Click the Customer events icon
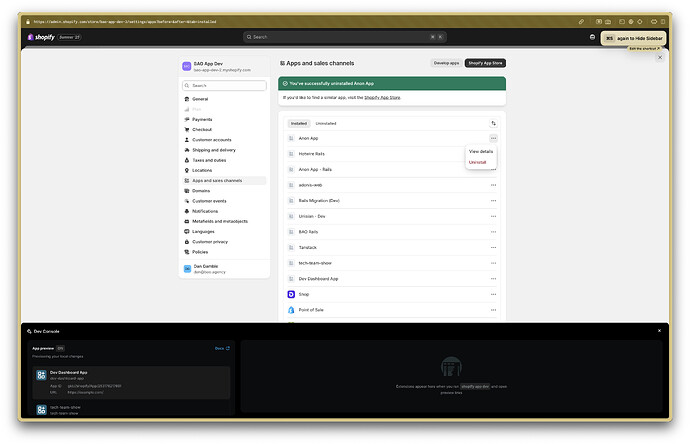Viewport: 690px width, 444px height. pyautogui.click(x=187, y=201)
